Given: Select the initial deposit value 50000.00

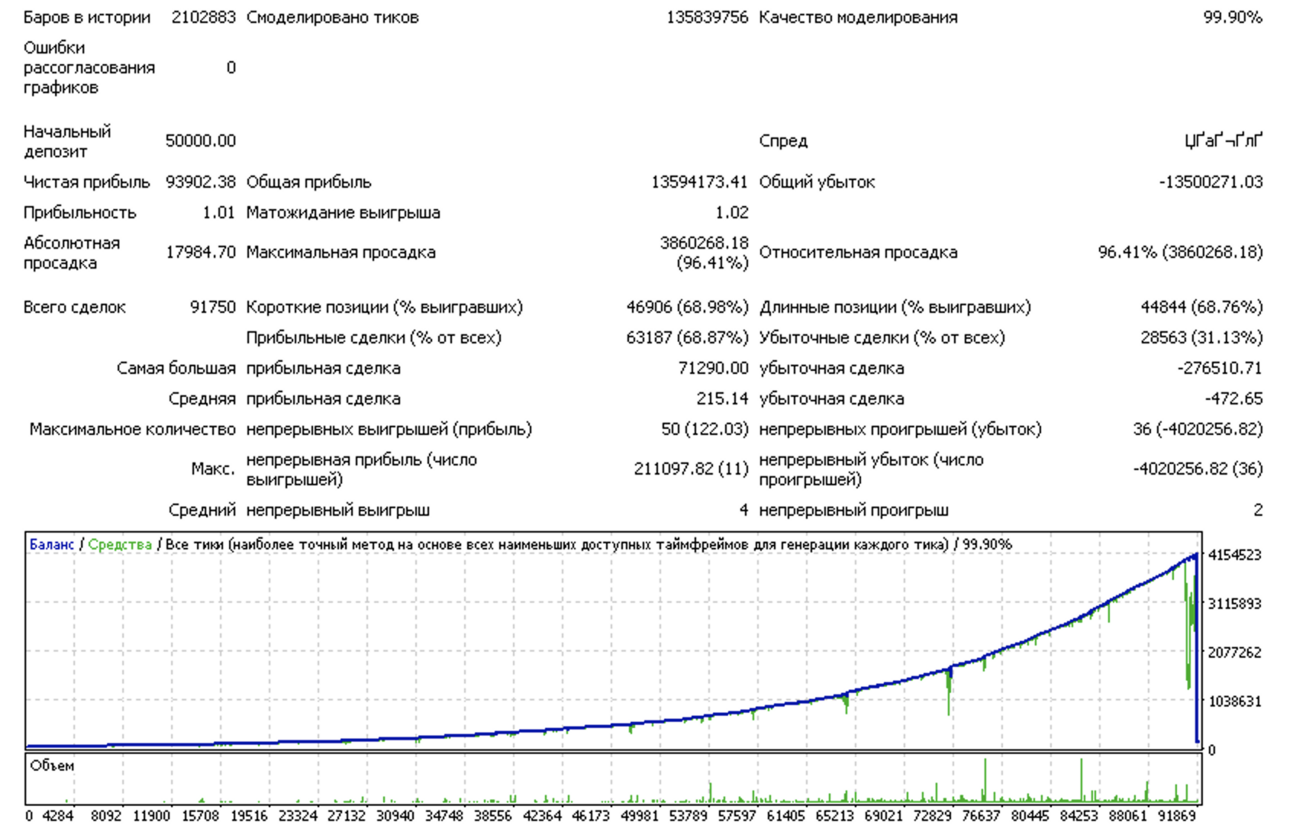Looking at the screenshot, I should point(201,142).
